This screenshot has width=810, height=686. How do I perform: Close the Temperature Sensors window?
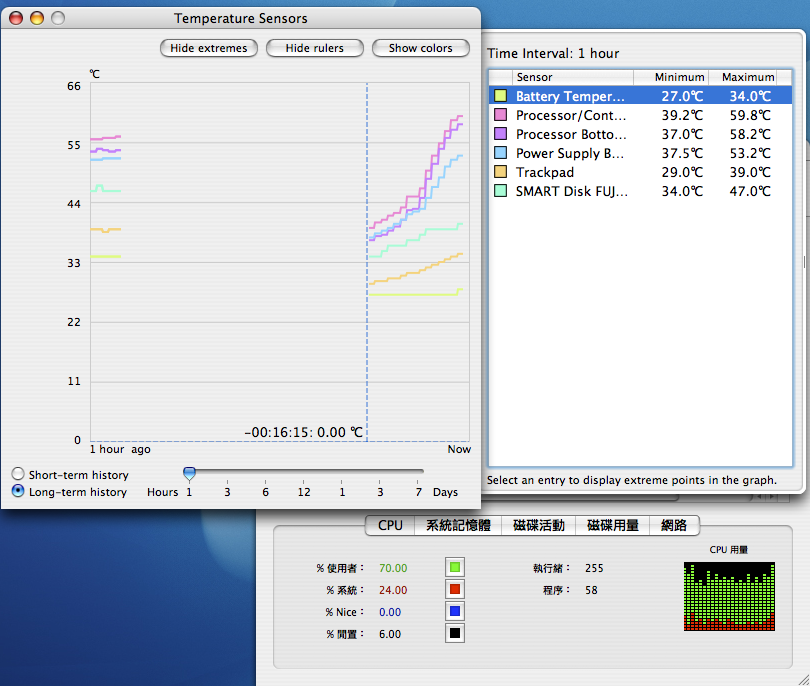pyautogui.click(x=16, y=18)
